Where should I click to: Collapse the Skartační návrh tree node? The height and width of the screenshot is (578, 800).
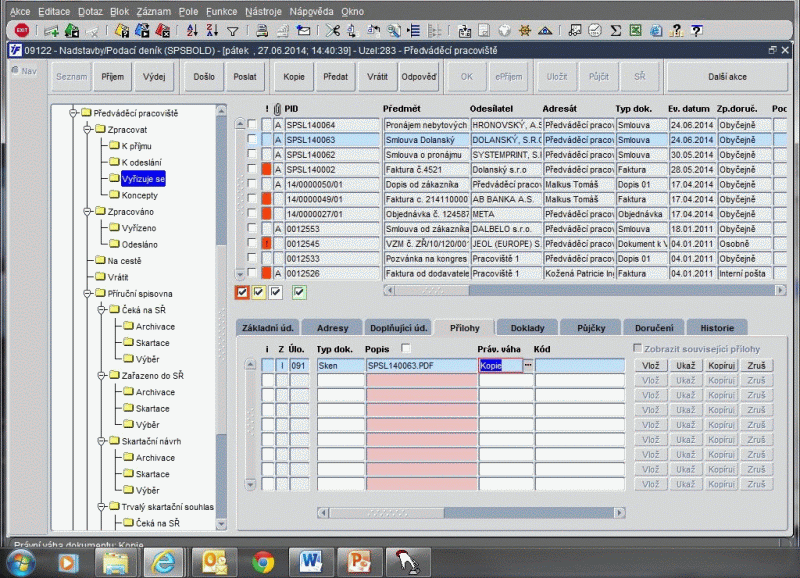pyautogui.click(x=102, y=441)
